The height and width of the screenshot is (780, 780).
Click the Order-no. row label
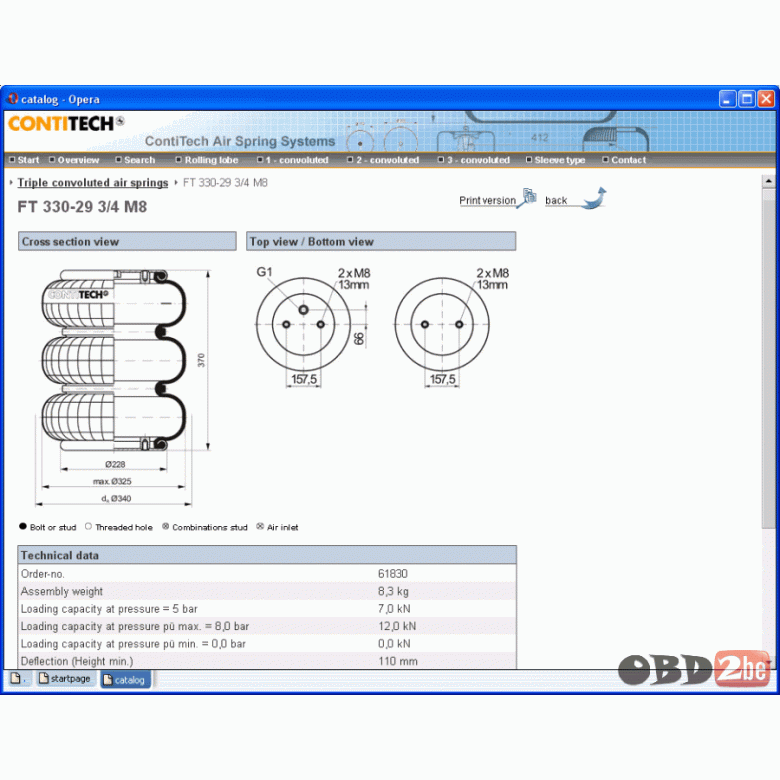43,574
